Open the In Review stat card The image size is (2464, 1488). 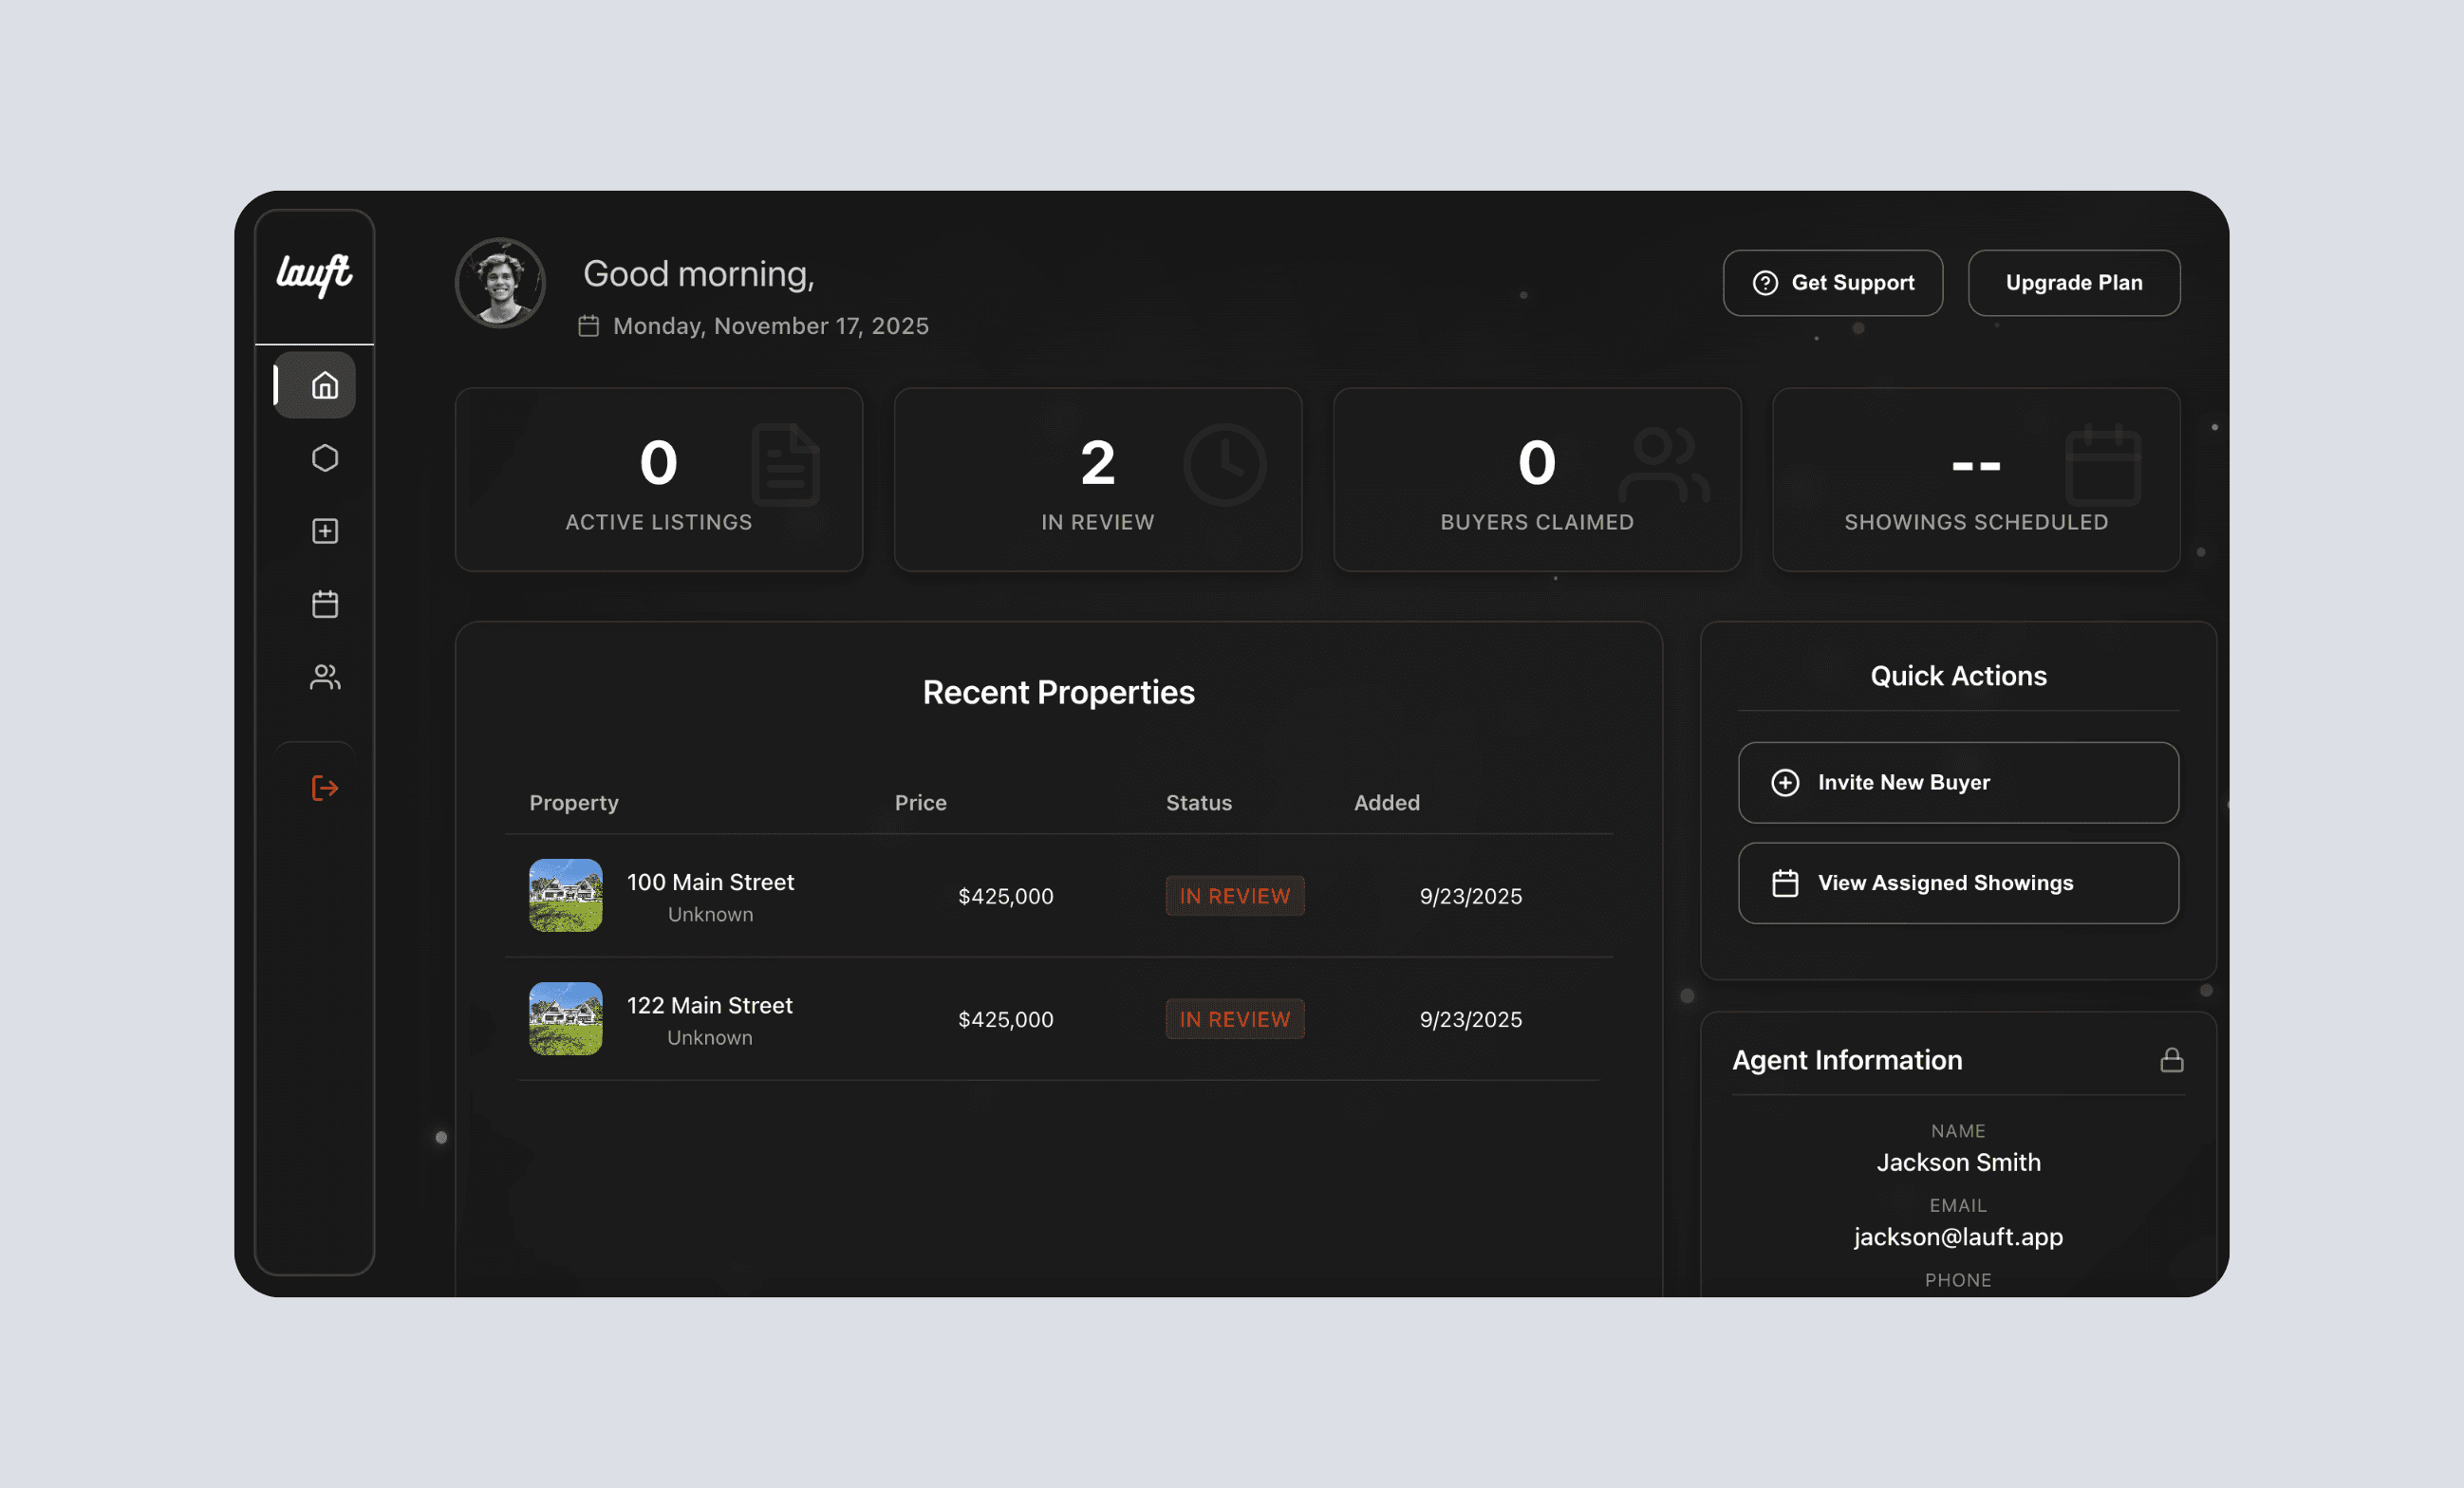click(1097, 480)
